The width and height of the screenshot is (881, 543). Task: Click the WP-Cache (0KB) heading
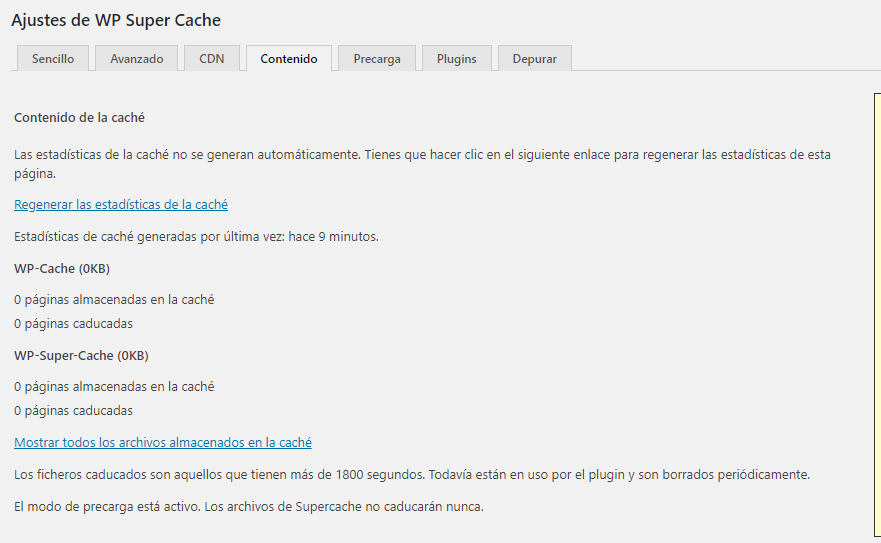62,269
